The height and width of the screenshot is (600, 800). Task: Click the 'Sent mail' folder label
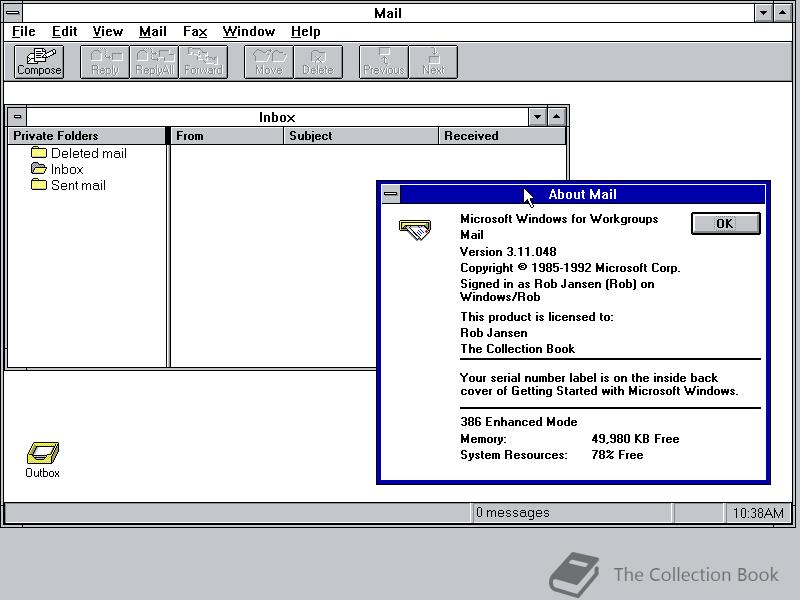click(x=78, y=185)
